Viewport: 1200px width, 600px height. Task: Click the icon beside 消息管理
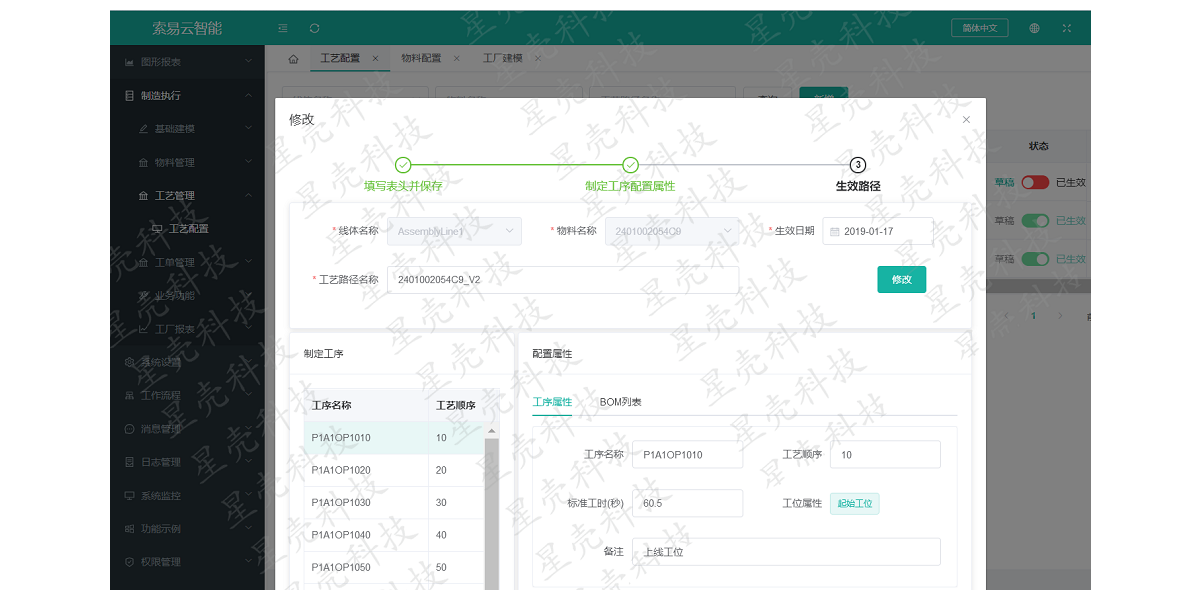pos(129,428)
